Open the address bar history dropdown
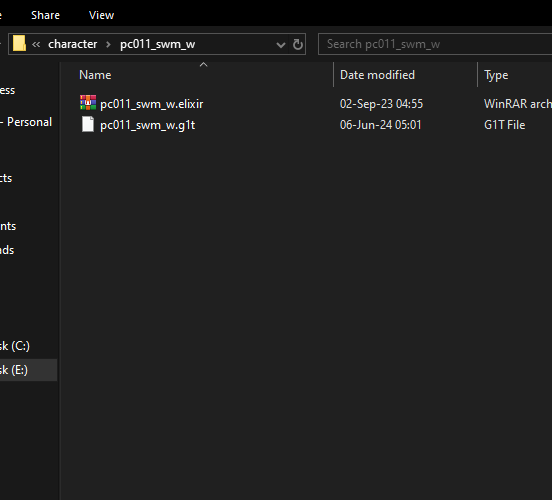 click(281, 45)
